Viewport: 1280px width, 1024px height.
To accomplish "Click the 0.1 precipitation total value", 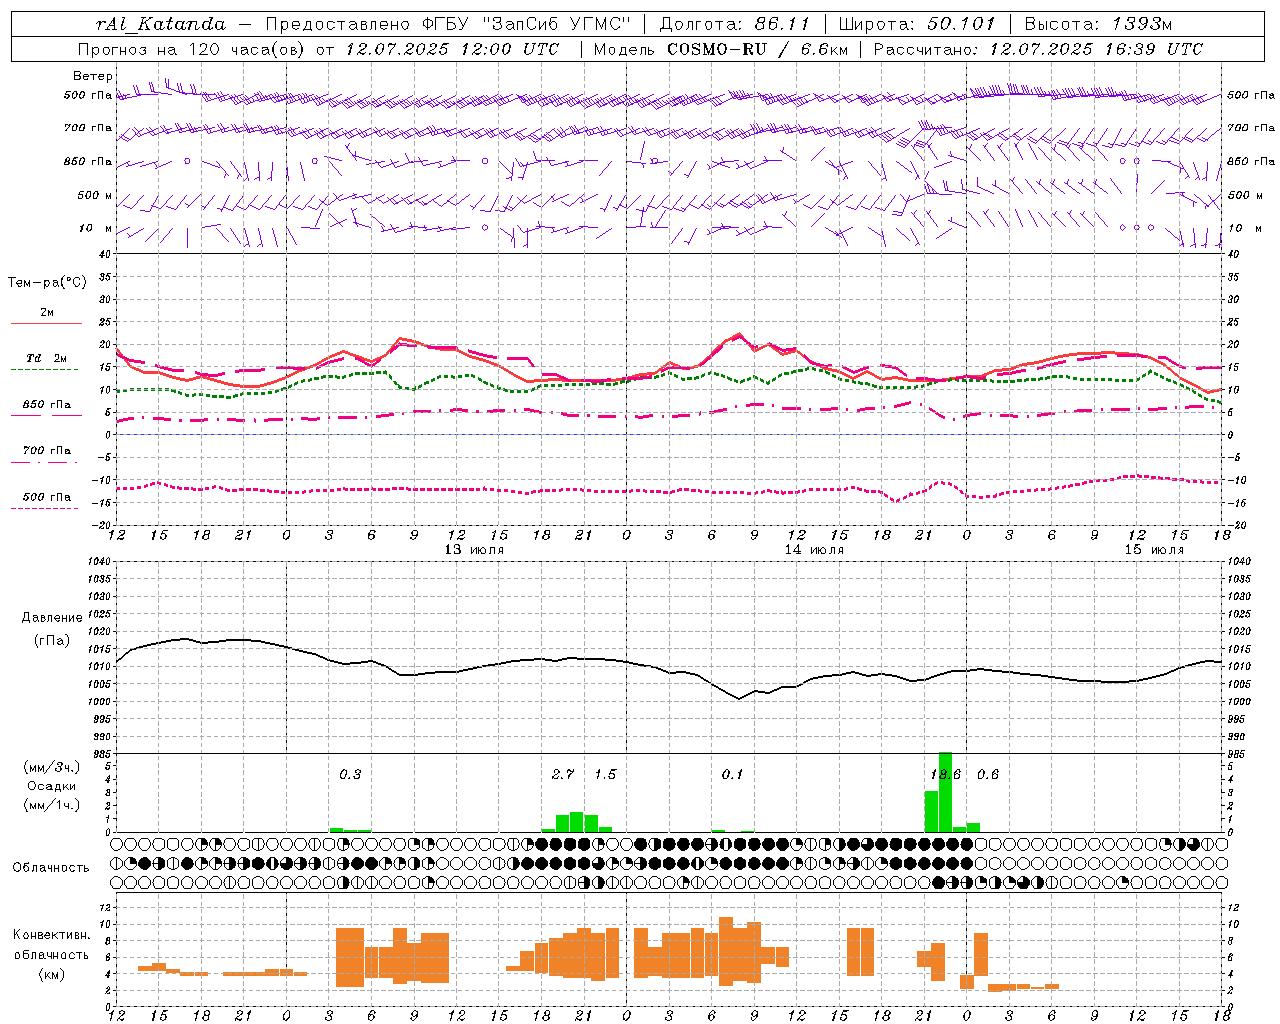I will click(x=732, y=775).
